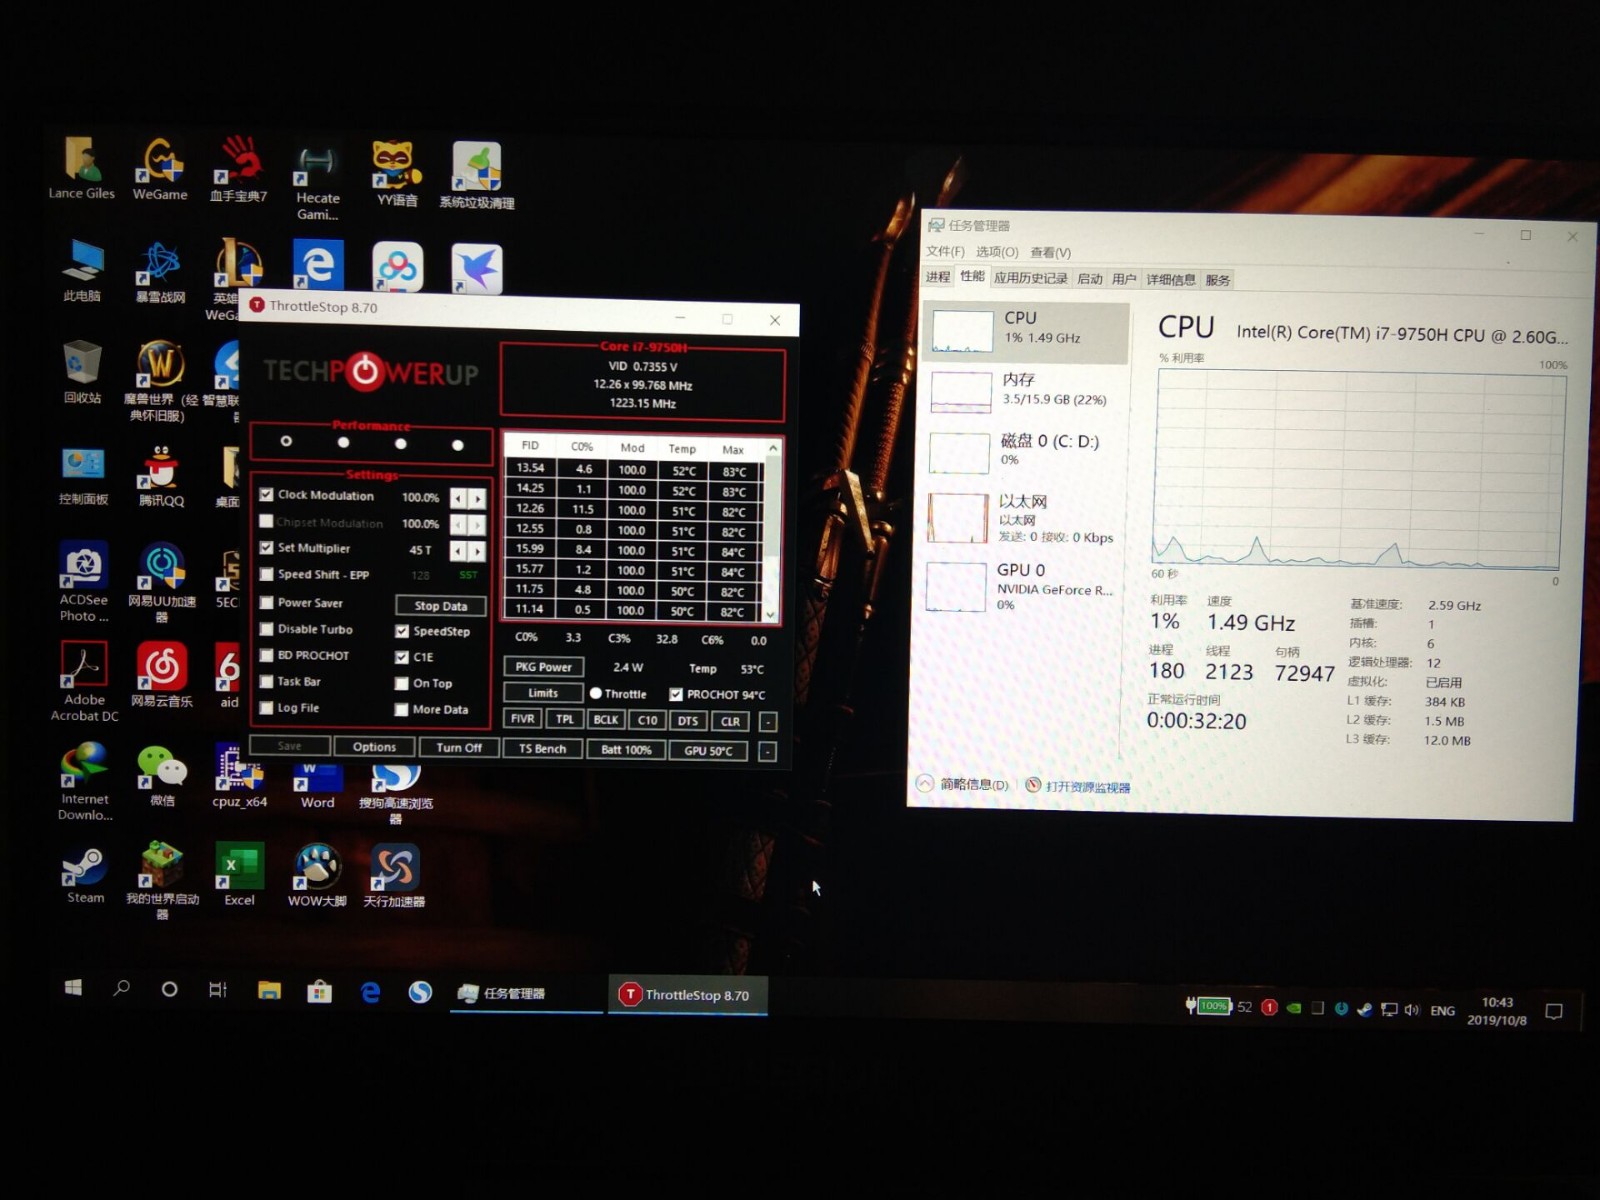Open the 系统垃圾清理 desktop shortcut
1600x1200 pixels.
pos(477,175)
